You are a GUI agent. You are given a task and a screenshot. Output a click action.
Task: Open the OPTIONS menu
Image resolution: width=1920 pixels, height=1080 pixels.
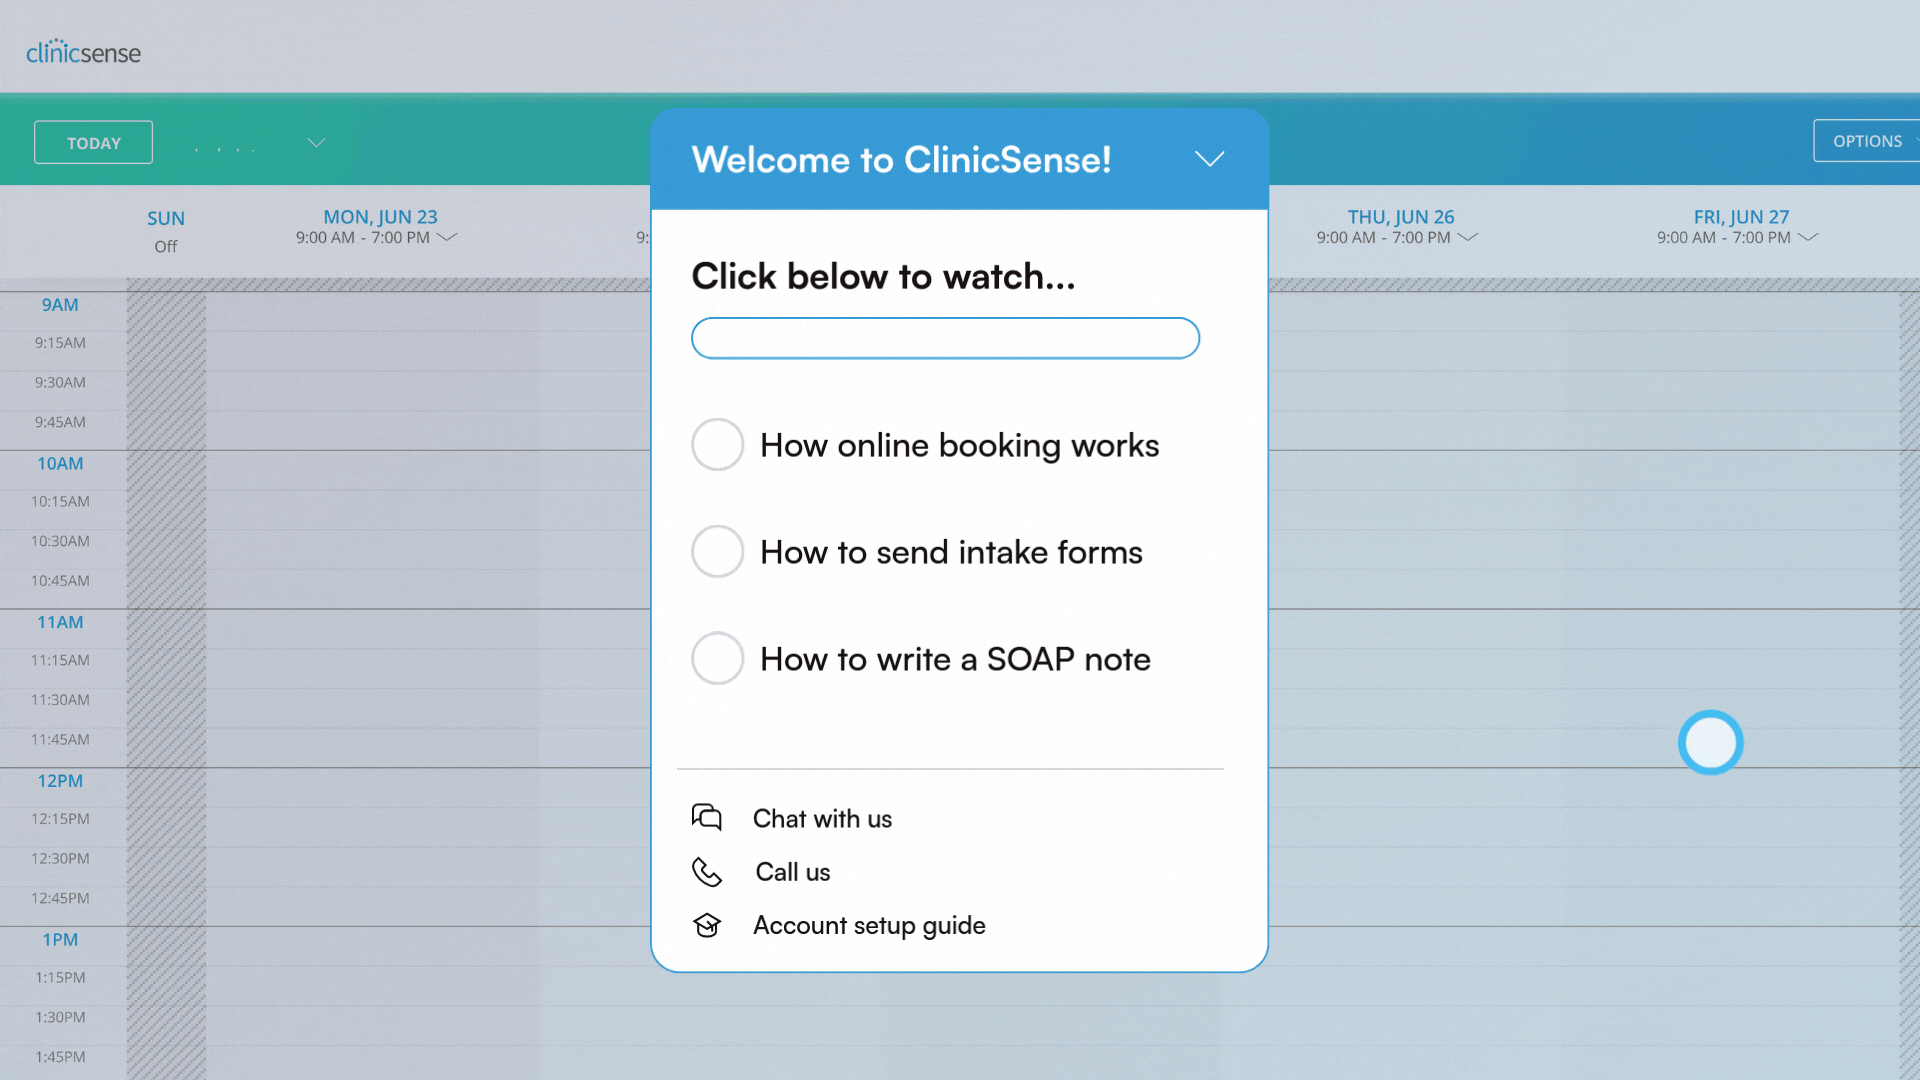tap(1867, 141)
